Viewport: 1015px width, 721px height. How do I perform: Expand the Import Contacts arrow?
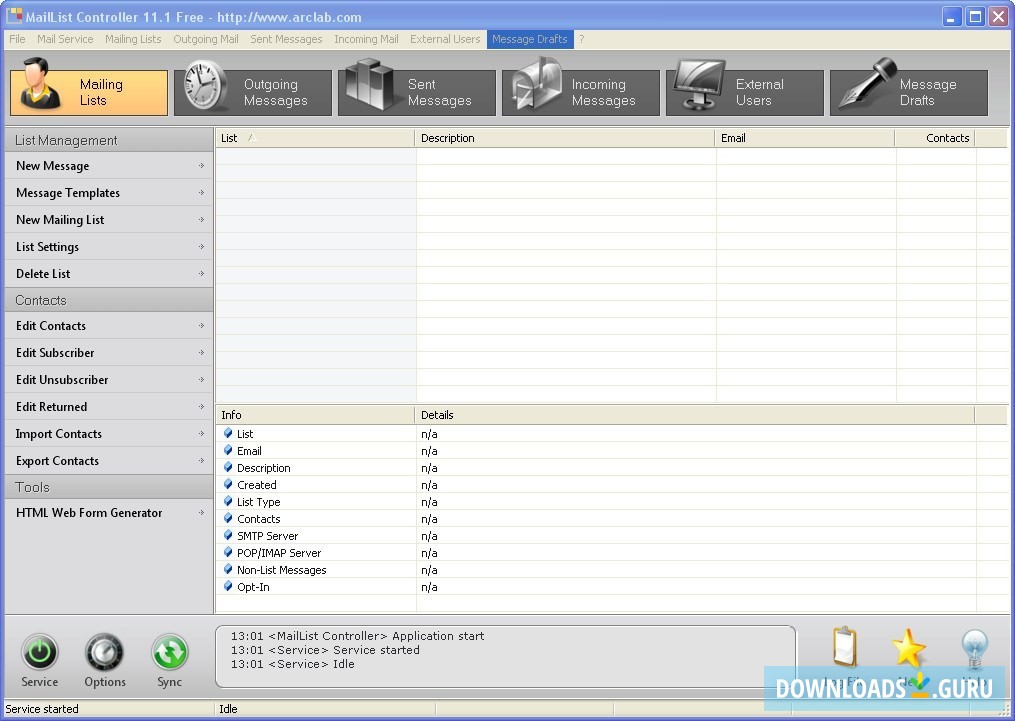201,434
